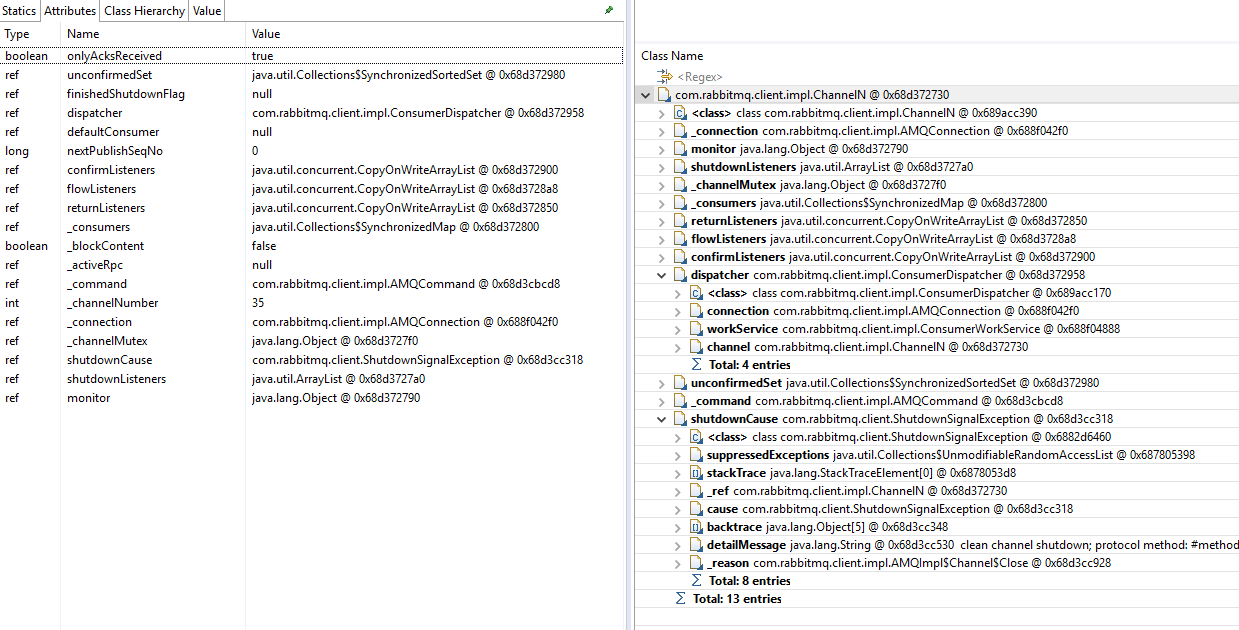Switch to the Value tab
The image size is (1239, 630).
coord(207,11)
